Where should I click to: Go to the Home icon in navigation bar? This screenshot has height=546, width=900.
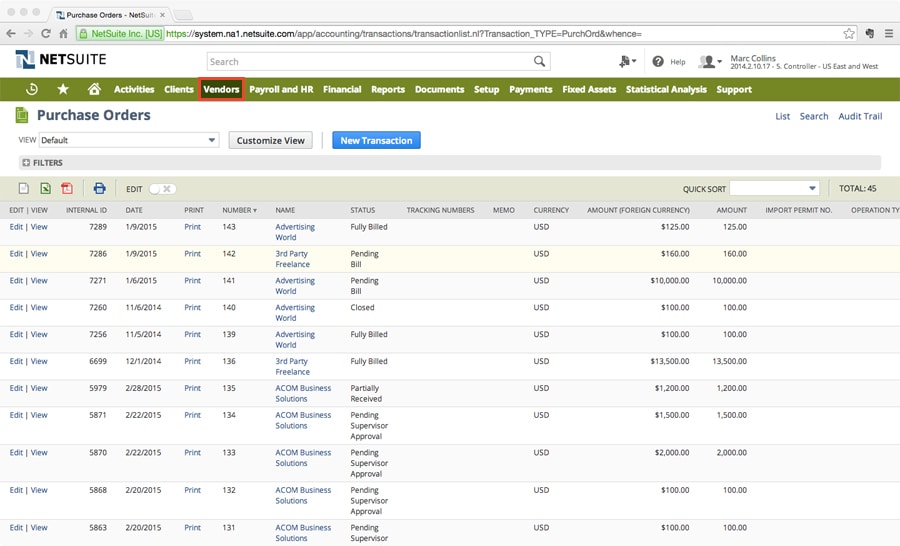tap(94, 89)
